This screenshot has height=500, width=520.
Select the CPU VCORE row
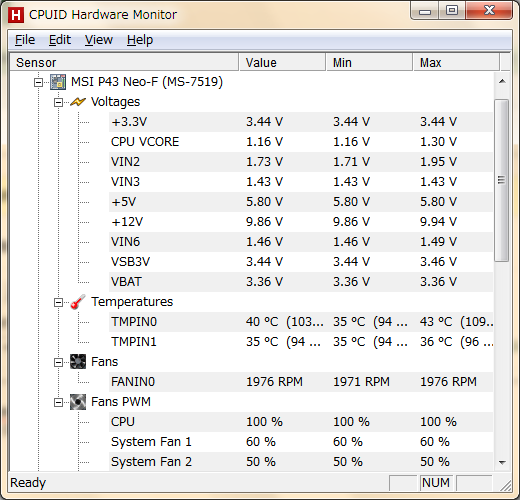(301, 142)
